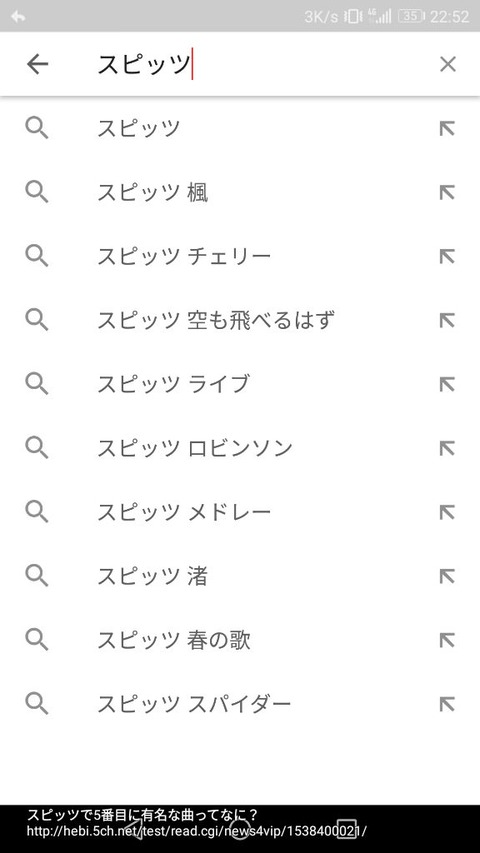Open the hebi.5ch.net link at bottom
The image size is (480, 853).
(197, 831)
